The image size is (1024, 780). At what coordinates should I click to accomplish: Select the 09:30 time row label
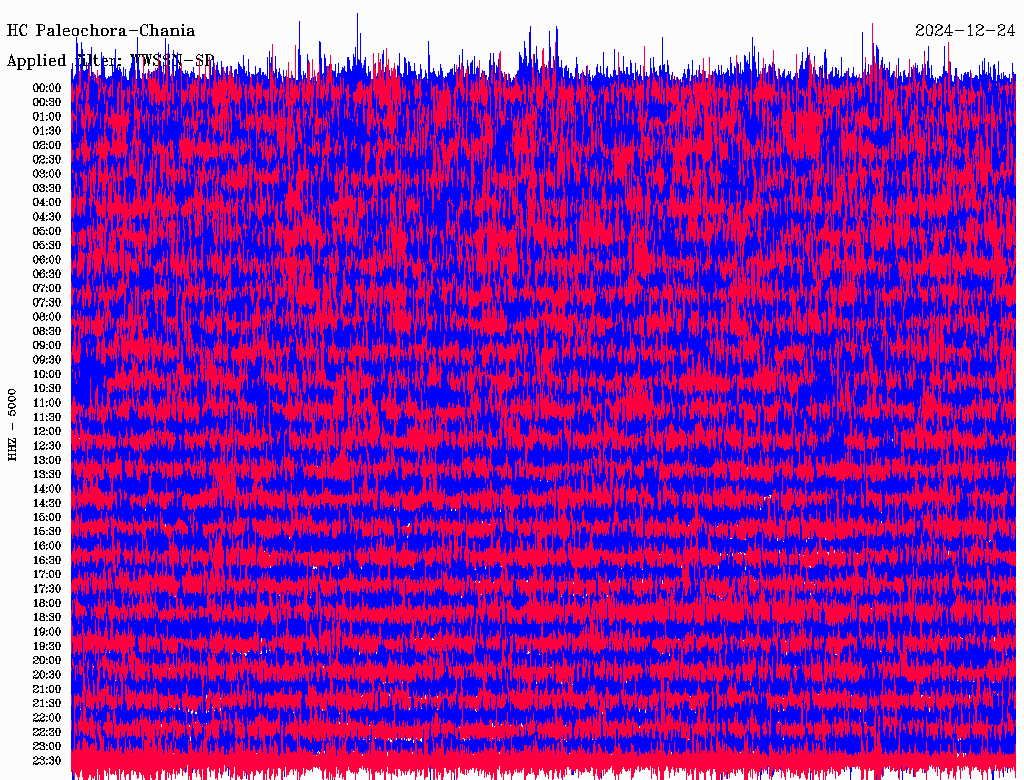coord(47,361)
